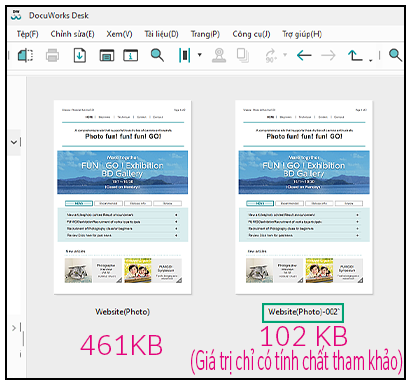
Task: Expand the dropdown next to binder icon
Action: click(200, 55)
